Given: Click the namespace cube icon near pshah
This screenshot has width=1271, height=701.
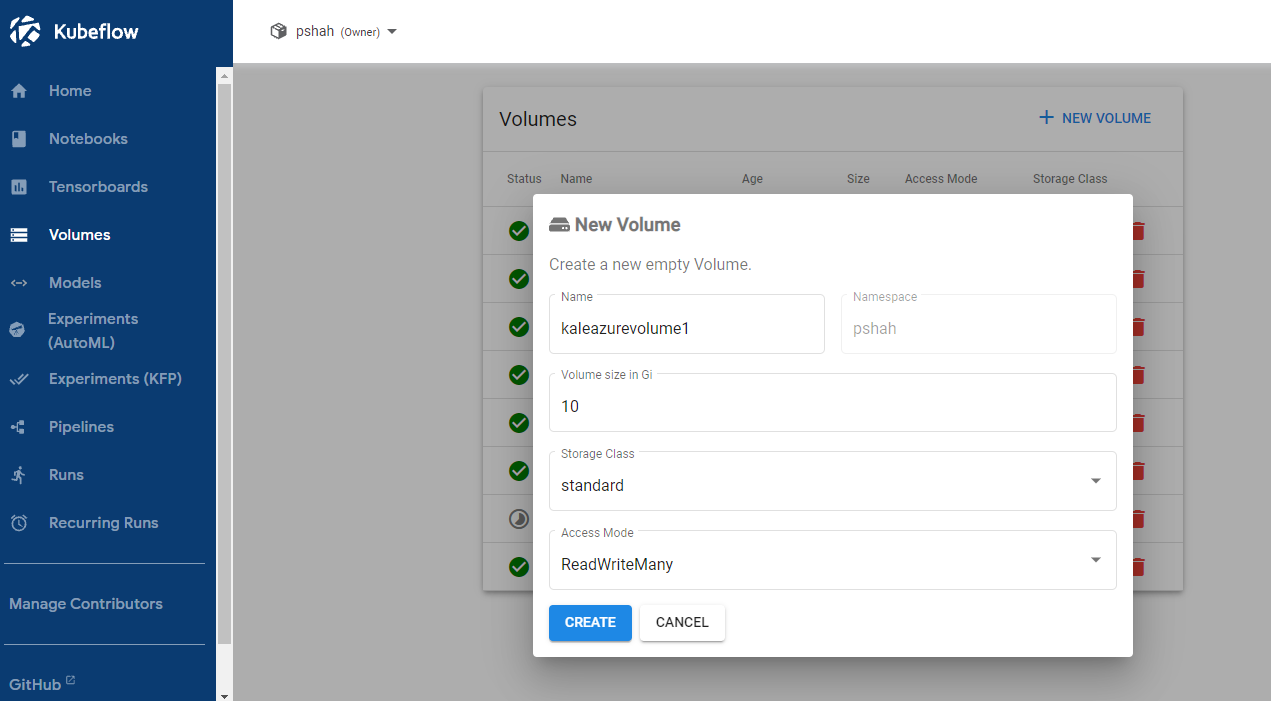Looking at the screenshot, I should point(278,30).
